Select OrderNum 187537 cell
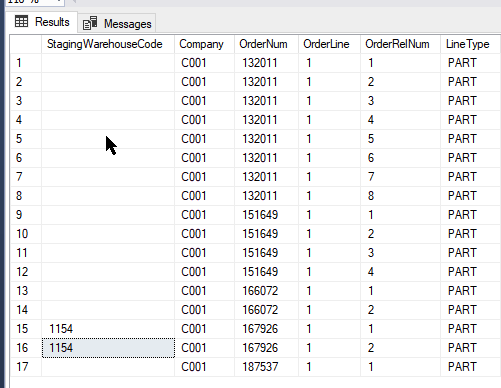This screenshot has height=388, width=501. pyautogui.click(x=266, y=367)
